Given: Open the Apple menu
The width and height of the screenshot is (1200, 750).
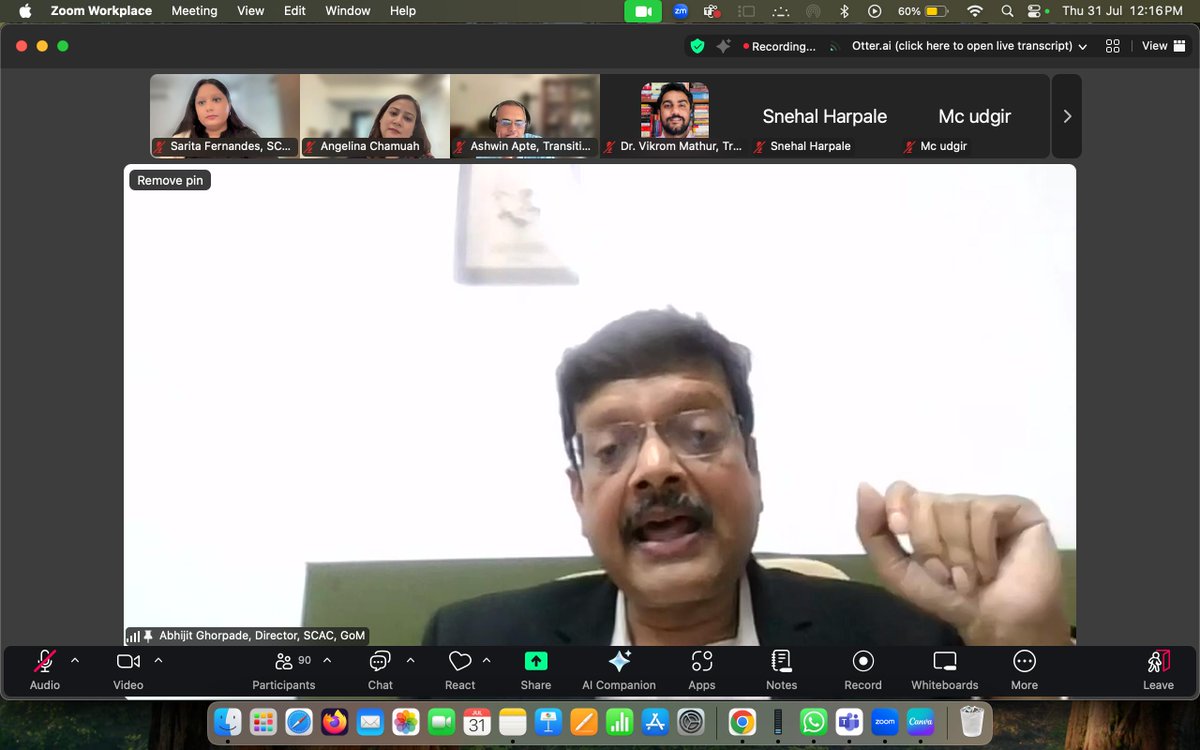Looking at the screenshot, I should pyautogui.click(x=25, y=11).
